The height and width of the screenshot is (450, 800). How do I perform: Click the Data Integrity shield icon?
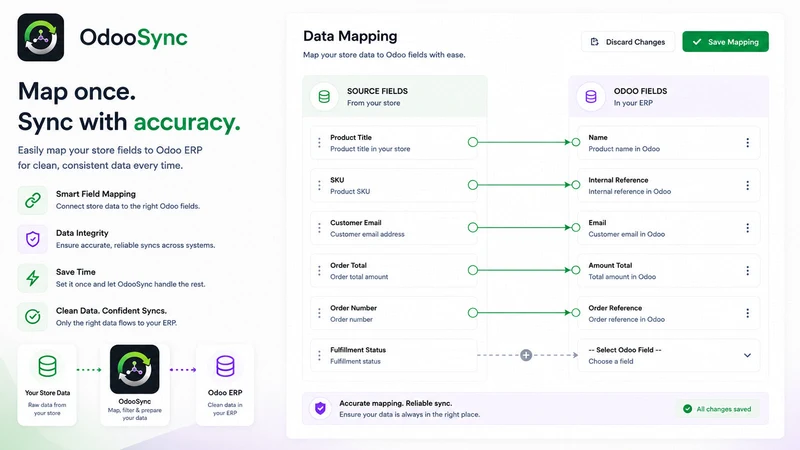[33, 239]
